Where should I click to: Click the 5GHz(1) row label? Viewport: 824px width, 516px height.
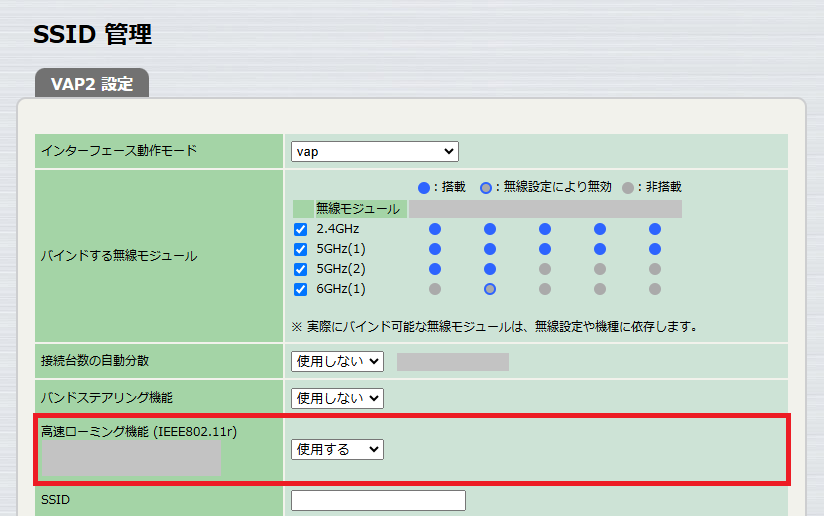(x=341, y=249)
